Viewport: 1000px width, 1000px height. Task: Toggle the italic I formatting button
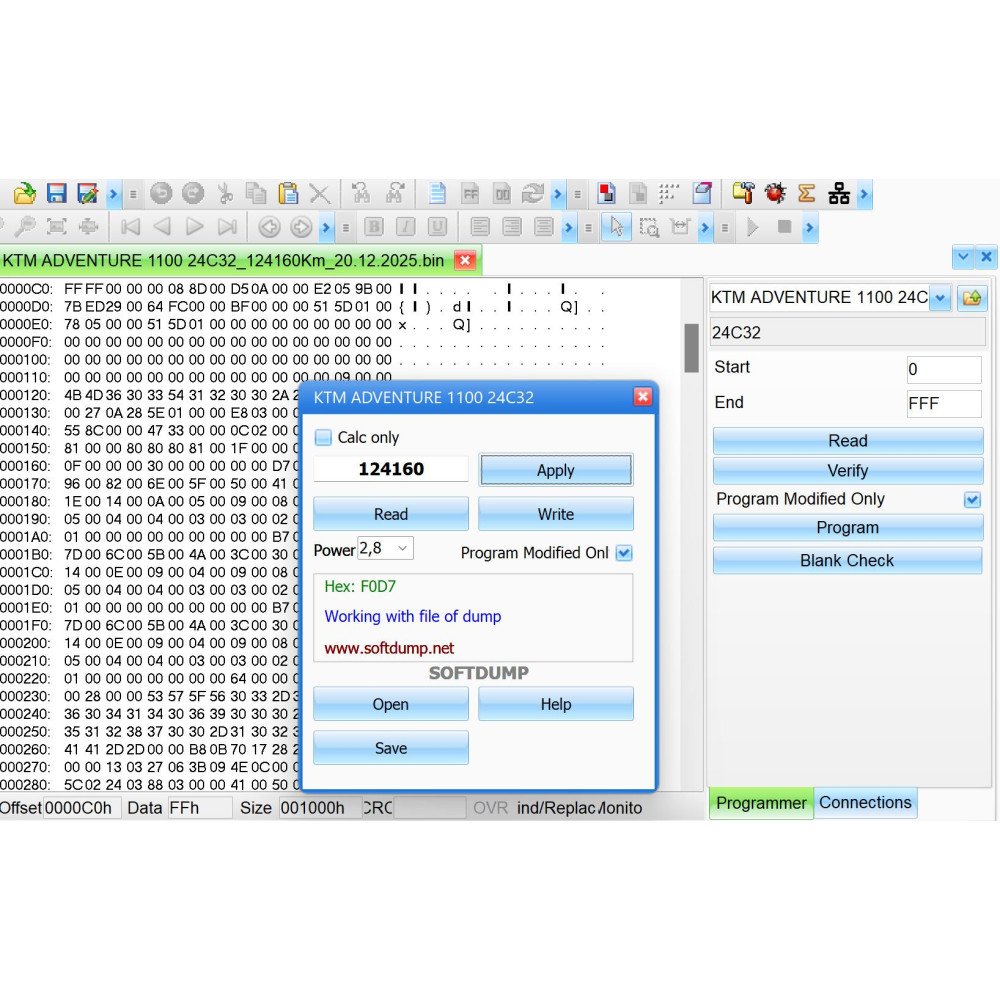coord(405,227)
